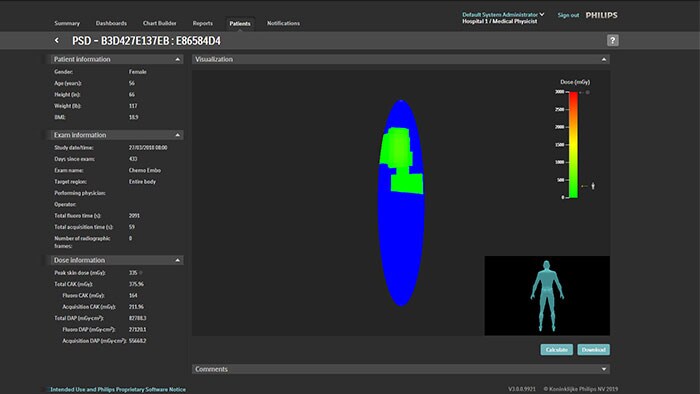The image size is (700, 394).
Task: Click the peak skin dose marker on scale
Action: [x=593, y=186]
